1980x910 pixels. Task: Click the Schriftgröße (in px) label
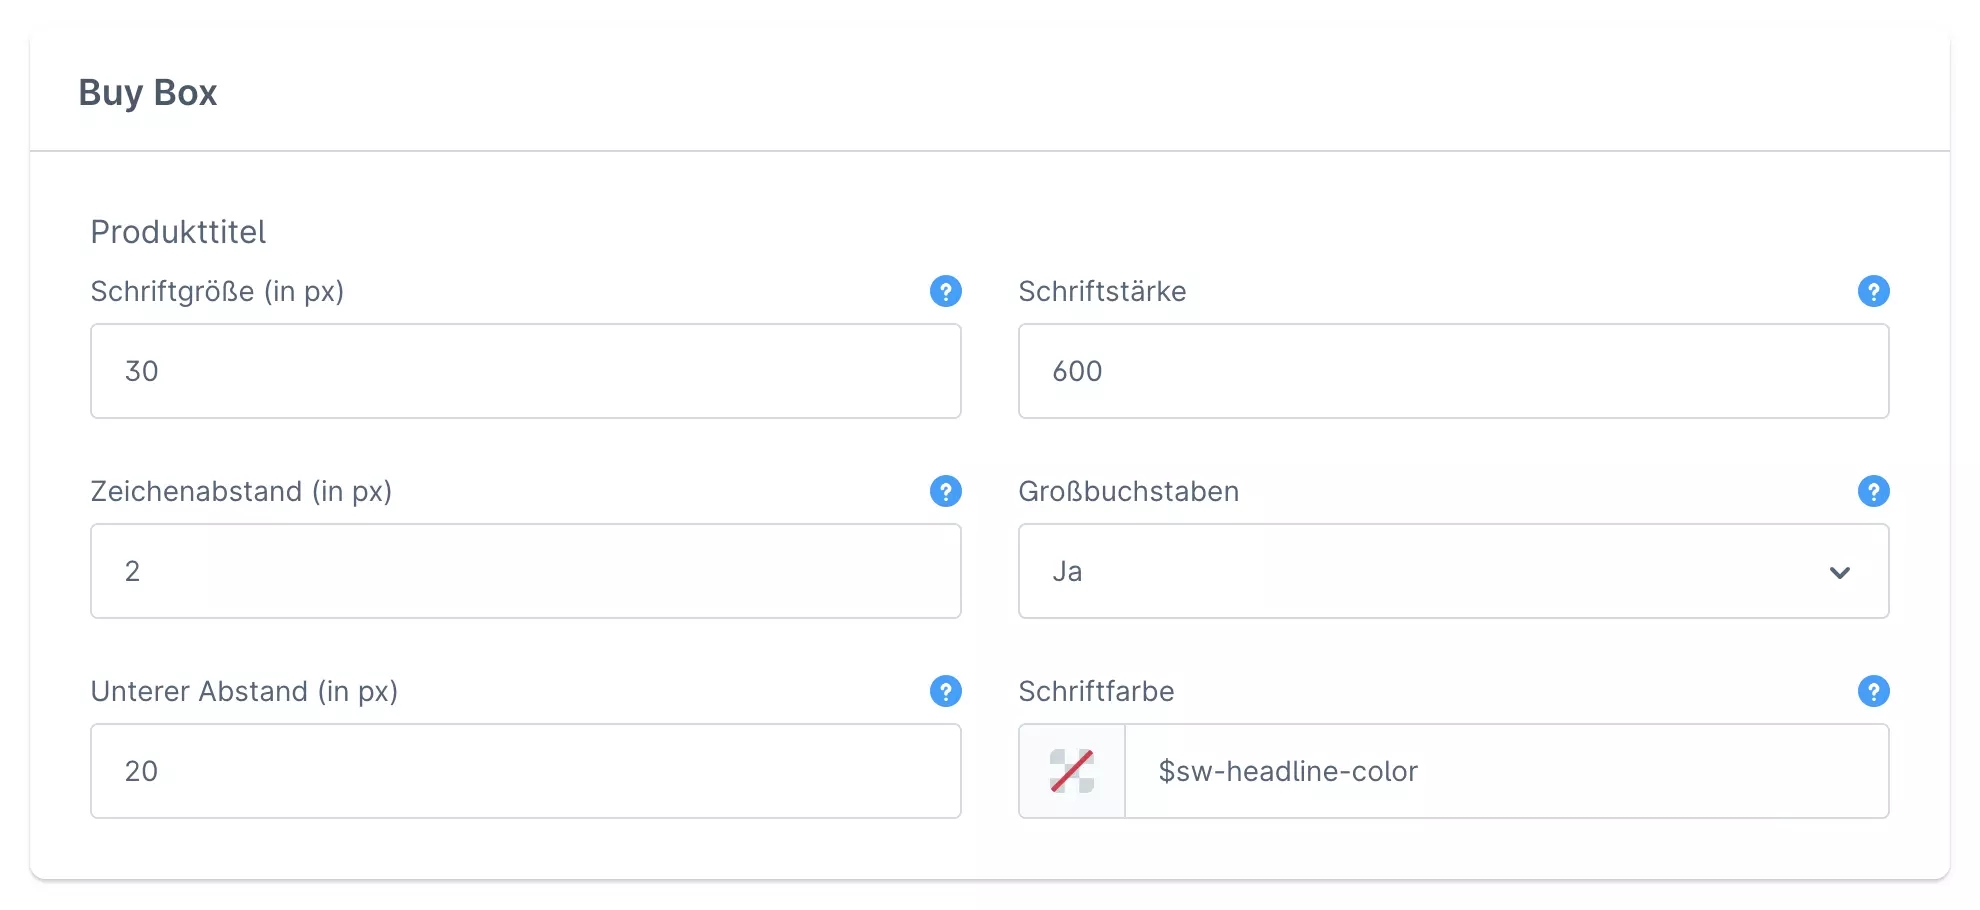(217, 291)
